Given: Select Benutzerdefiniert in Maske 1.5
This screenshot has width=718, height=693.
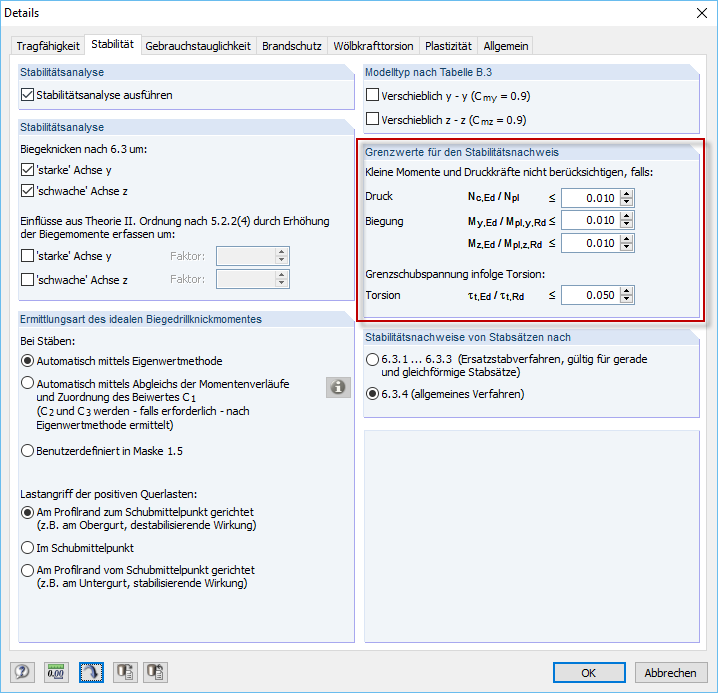Looking at the screenshot, I should 27,451.
